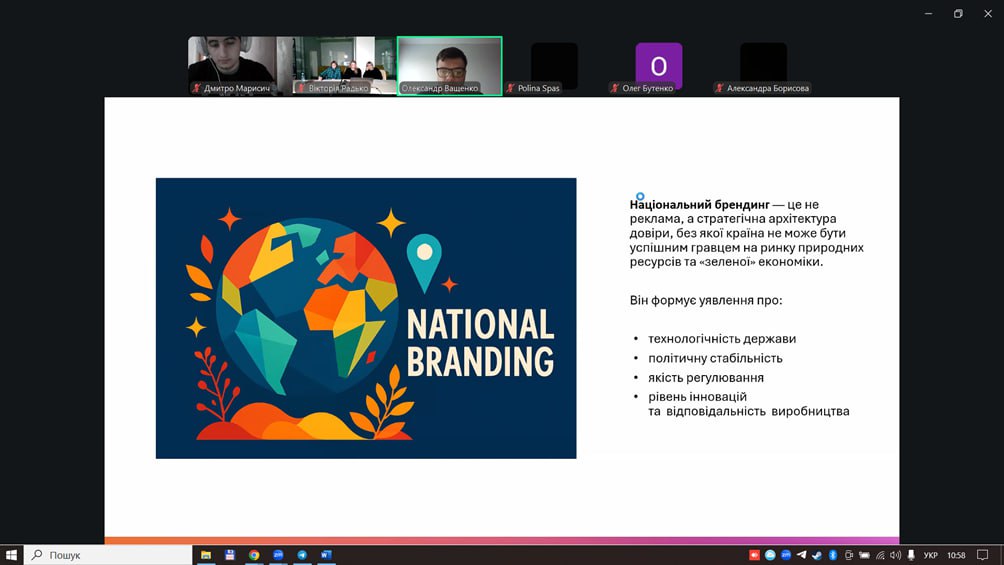Open the Windows Start menu
1004x565 pixels.
(x=12, y=555)
